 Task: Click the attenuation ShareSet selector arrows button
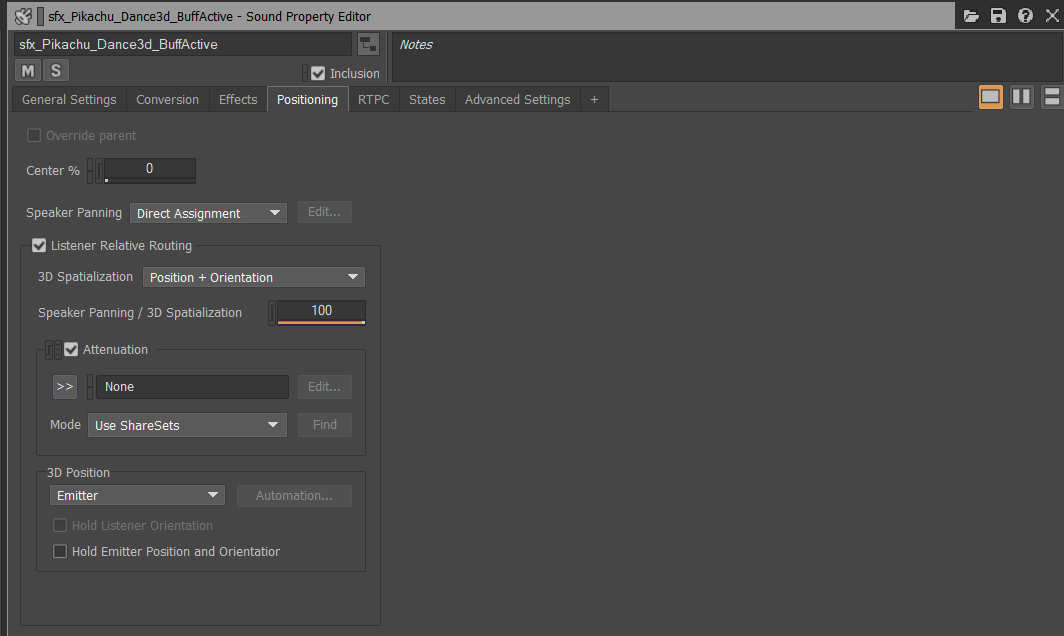(64, 387)
